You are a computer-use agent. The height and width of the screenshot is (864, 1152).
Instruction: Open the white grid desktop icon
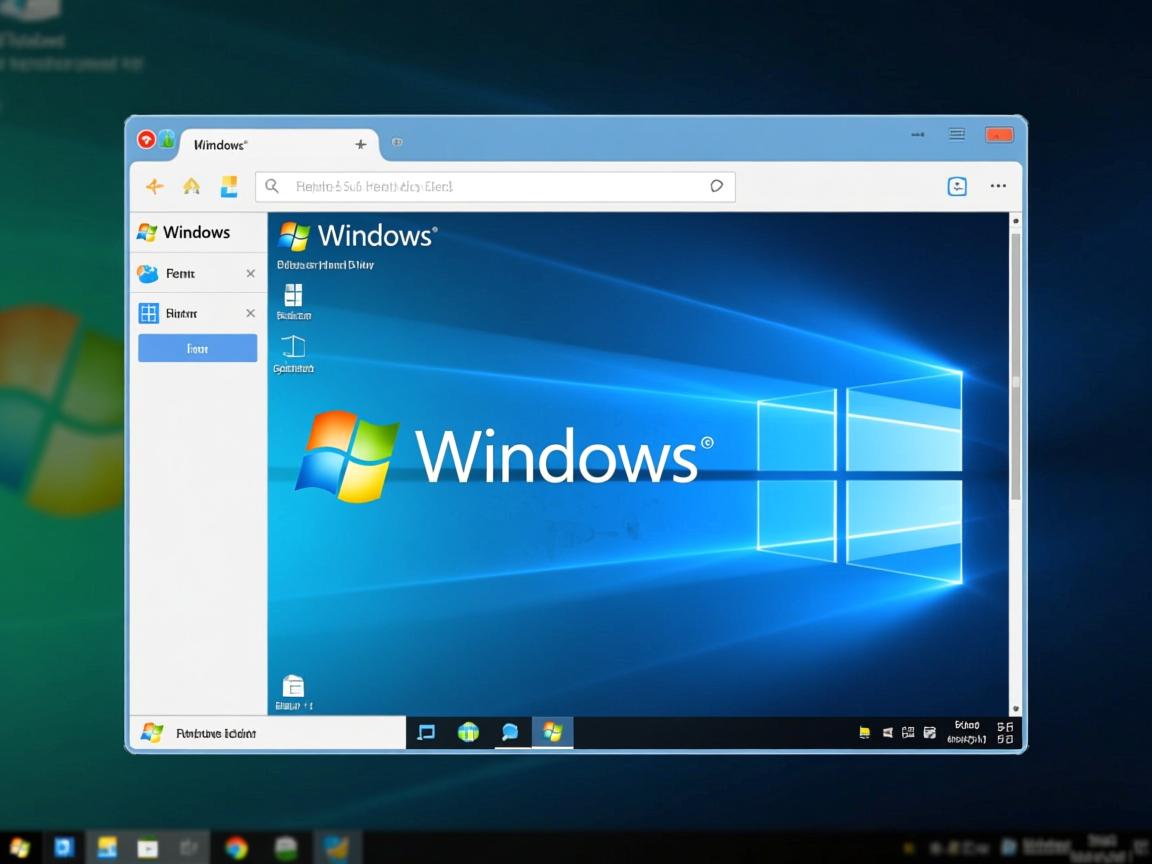[x=293, y=295]
